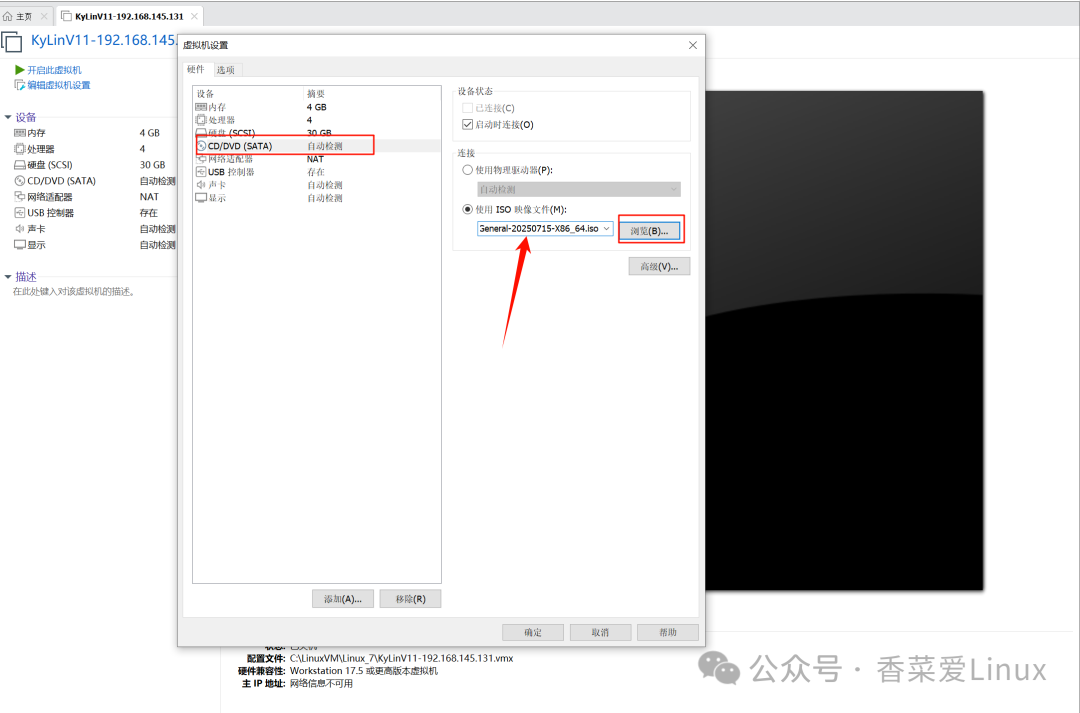
Task: Click the 高级(V)... button
Action: point(659,267)
